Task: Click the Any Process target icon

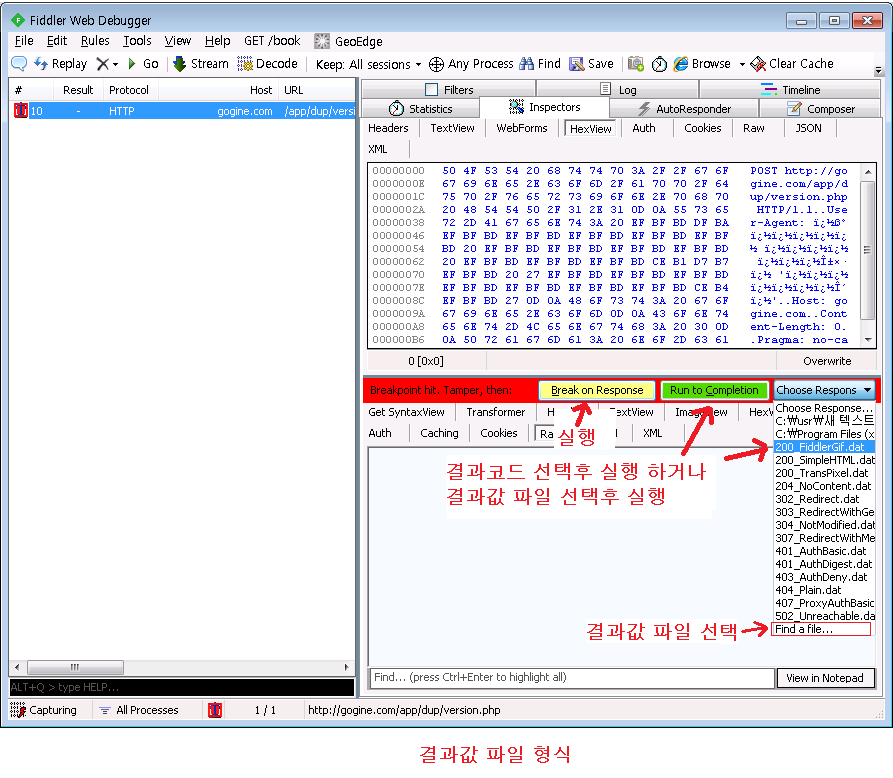Action: (x=436, y=64)
